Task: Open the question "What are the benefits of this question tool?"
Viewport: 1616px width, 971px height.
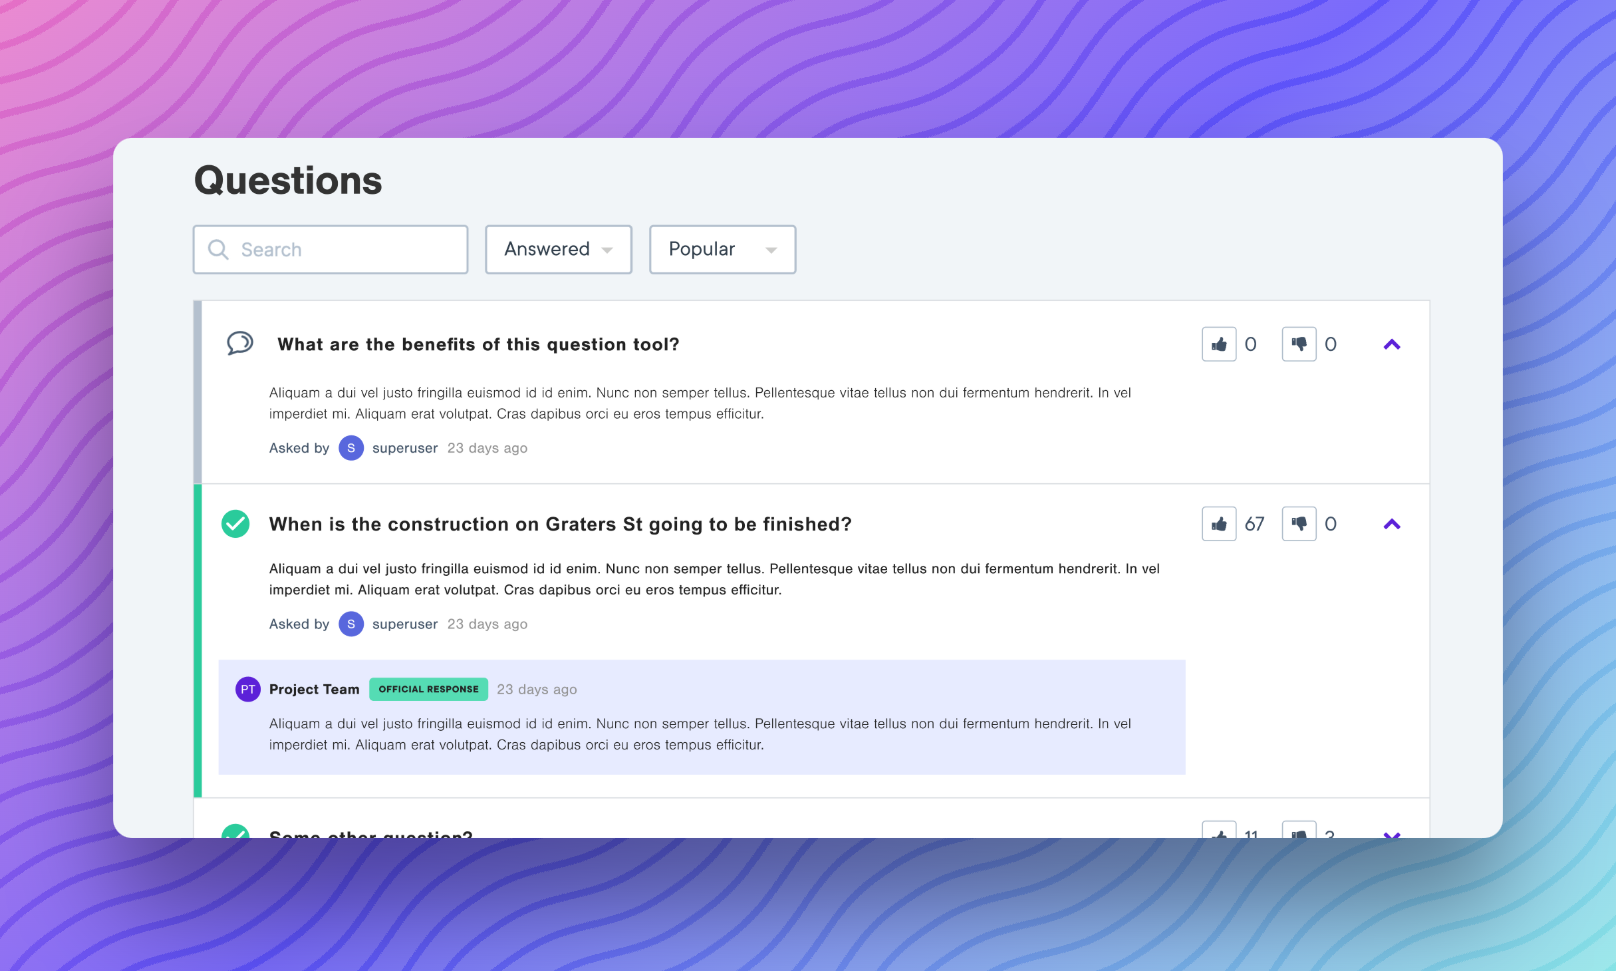Action: (x=478, y=344)
